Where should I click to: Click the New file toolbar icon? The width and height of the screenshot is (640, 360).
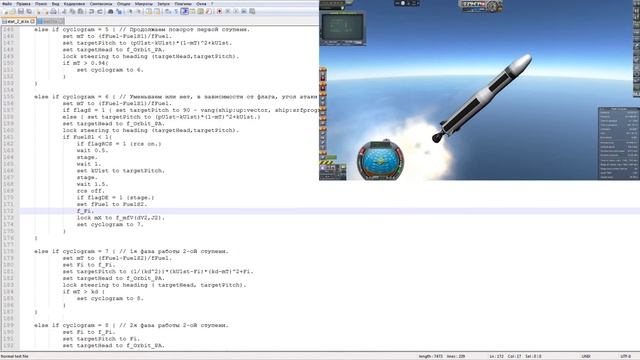pos(5,11)
